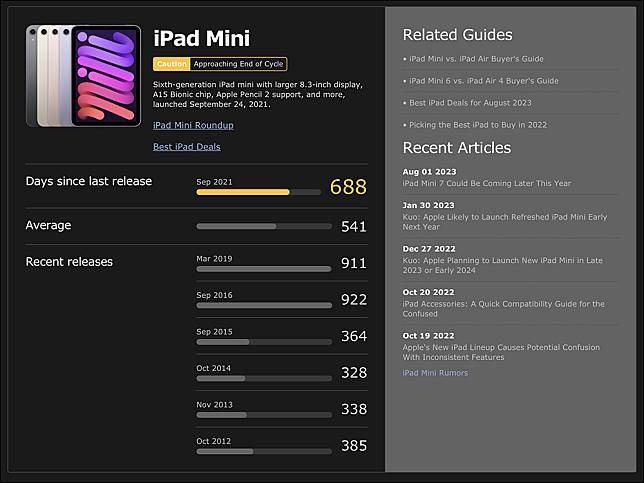The image size is (644, 483).
Task: Click the 922 days value
Action: coord(354,299)
